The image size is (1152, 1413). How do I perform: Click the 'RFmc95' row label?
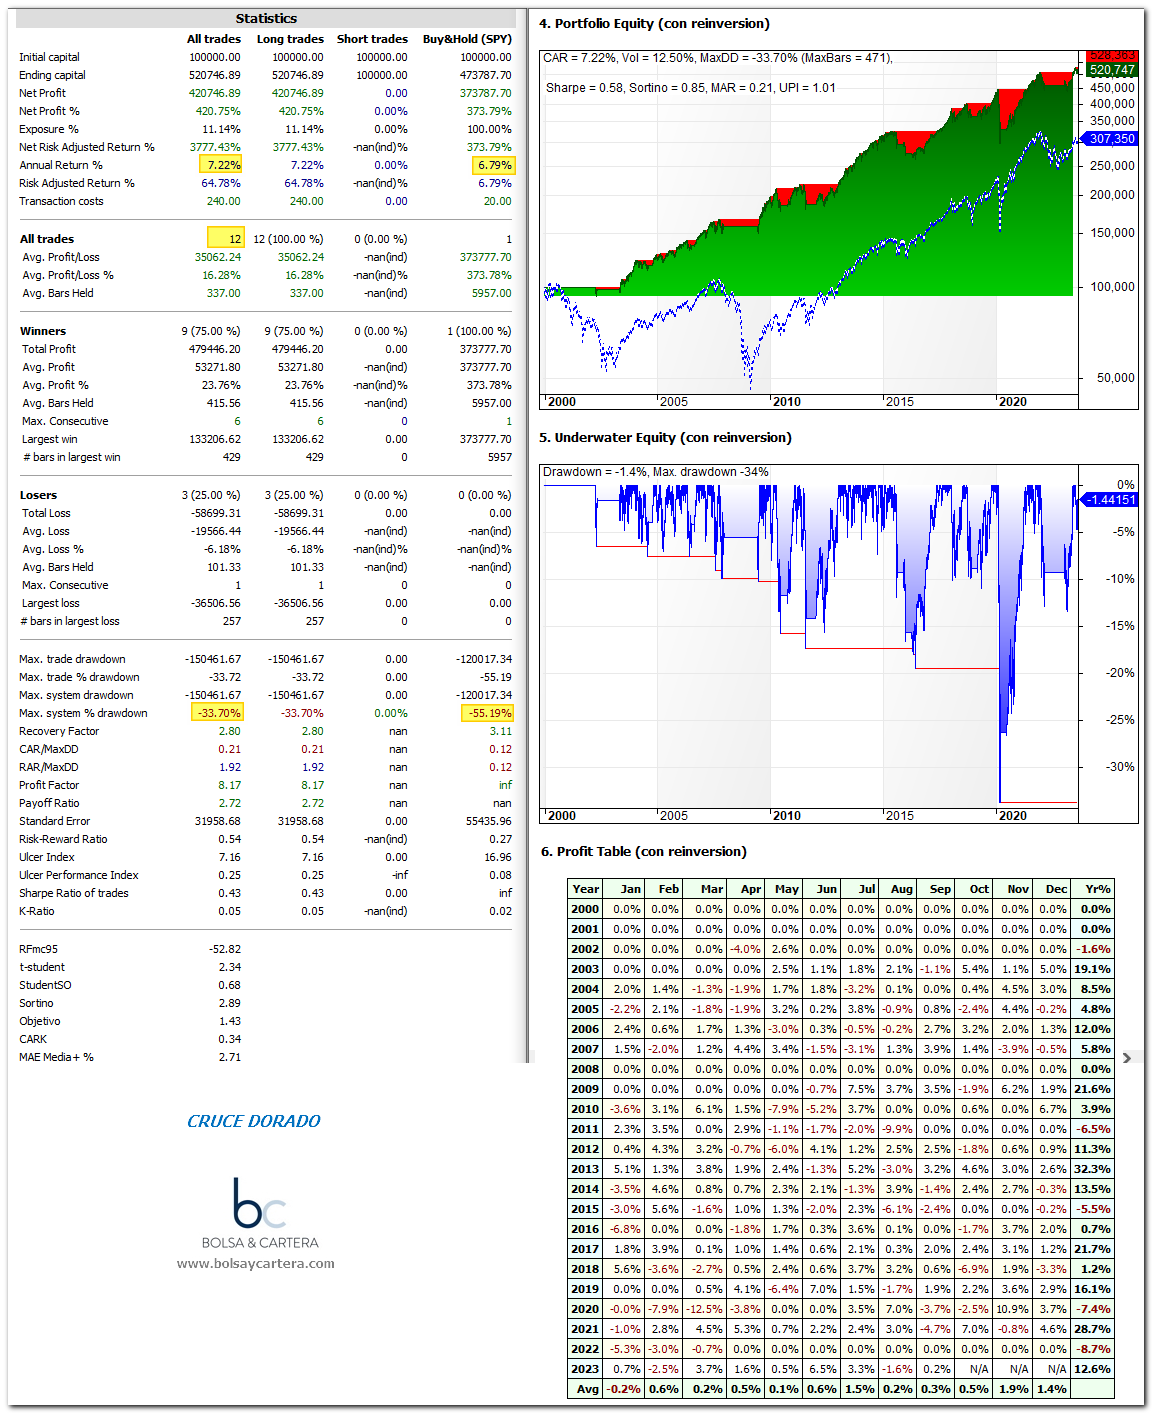(38, 949)
